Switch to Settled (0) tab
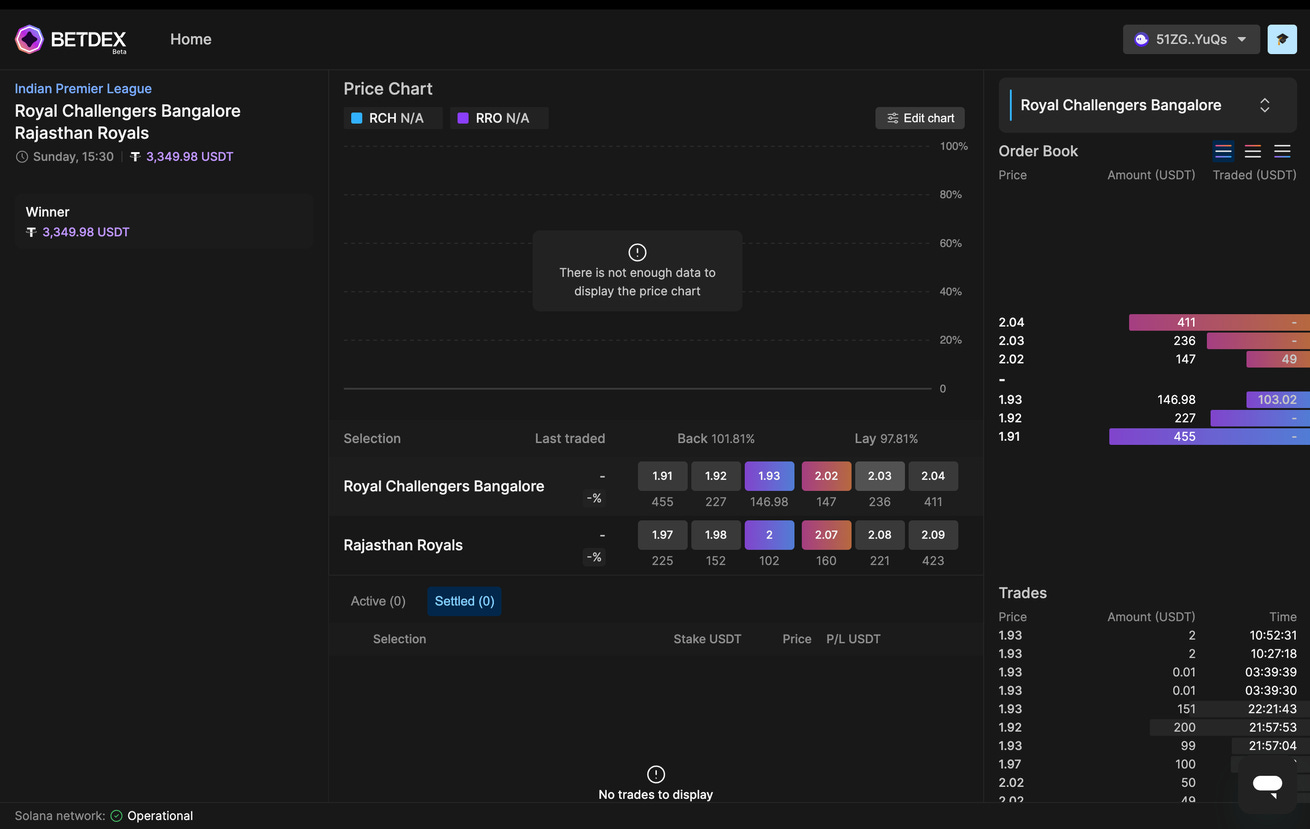This screenshot has width=1310, height=829. (x=464, y=601)
